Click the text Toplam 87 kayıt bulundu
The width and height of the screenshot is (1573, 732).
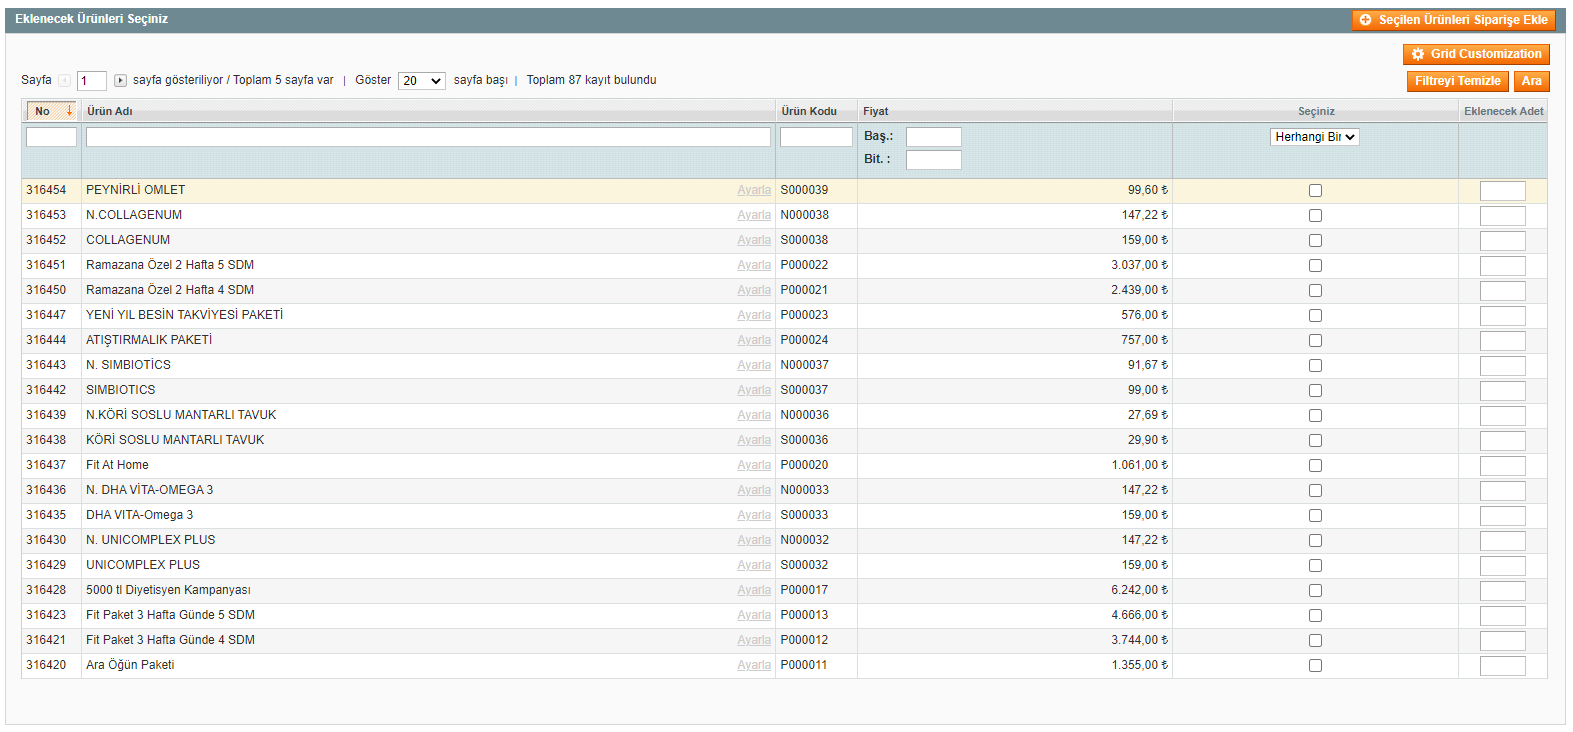click(592, 80)
